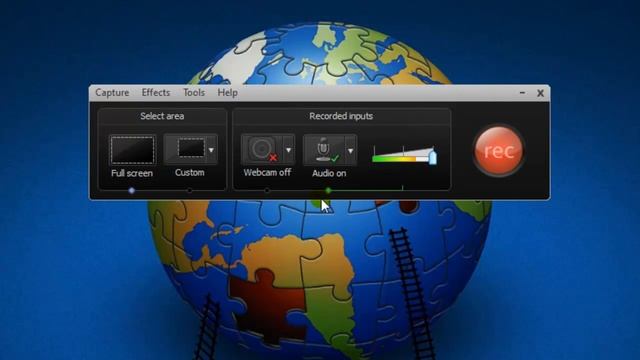Open the Capture menu
640x360 pixels.
coord(112,93)
